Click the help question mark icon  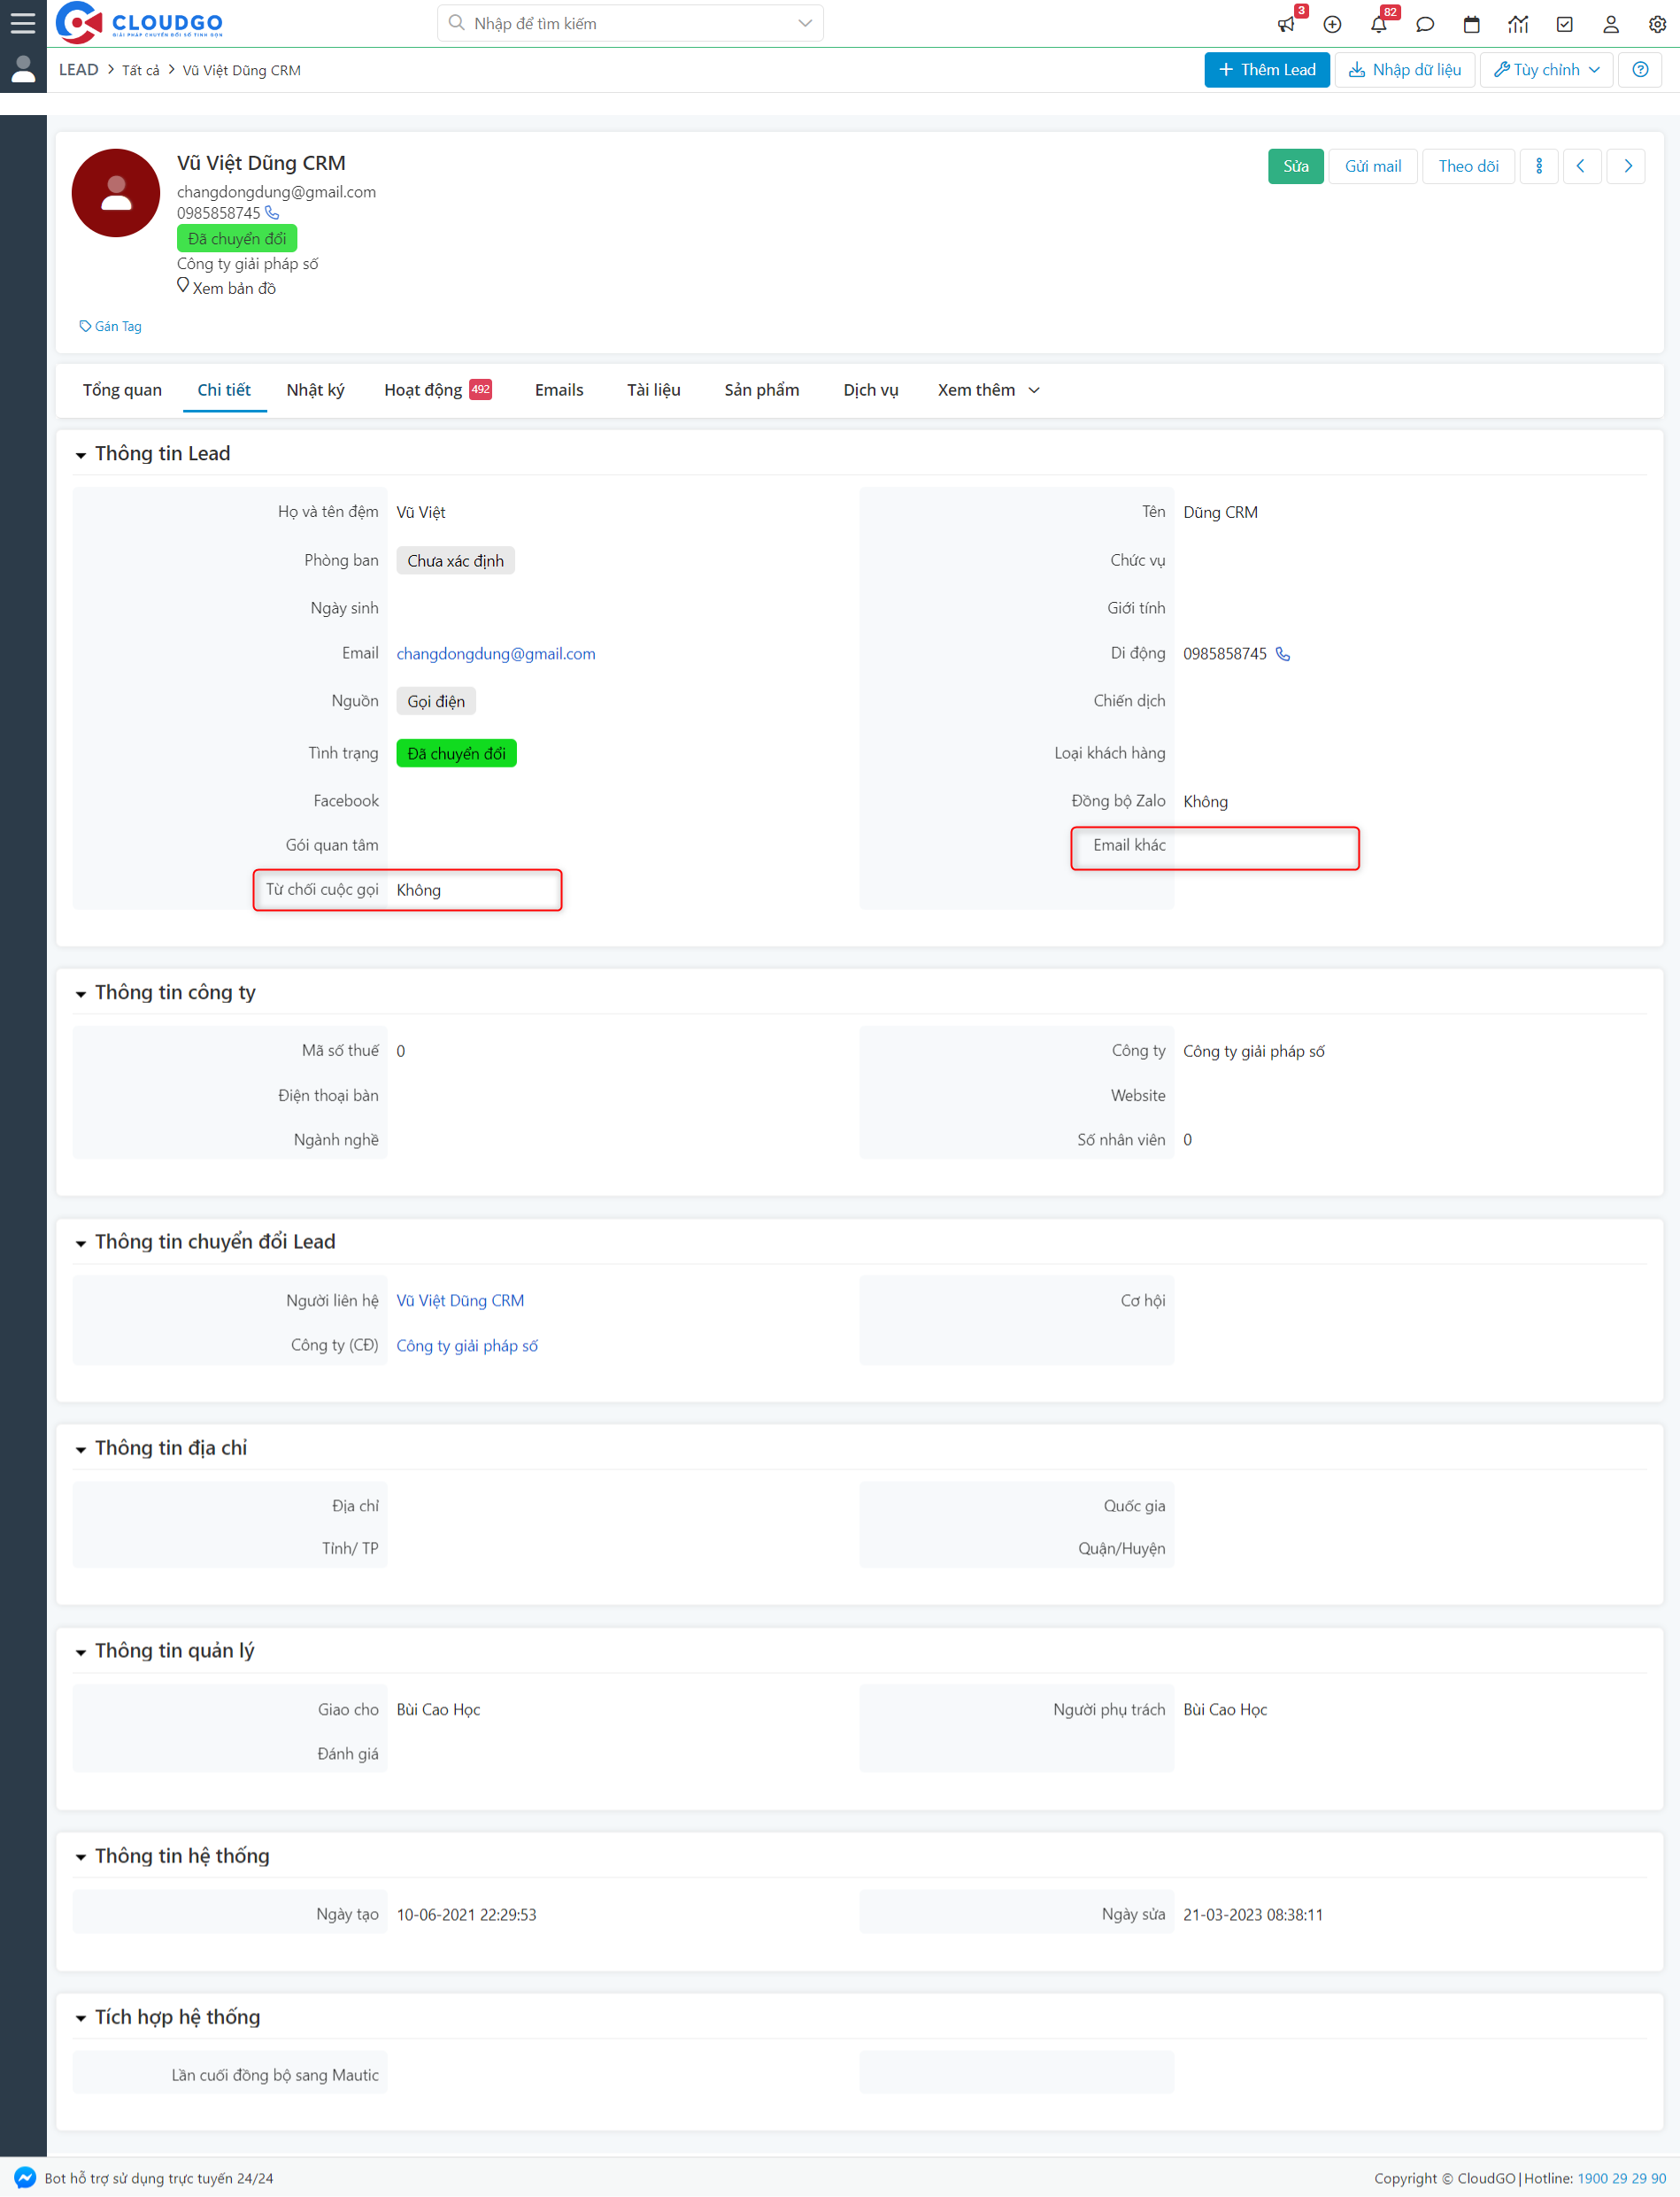click(x=1640, y=69)
